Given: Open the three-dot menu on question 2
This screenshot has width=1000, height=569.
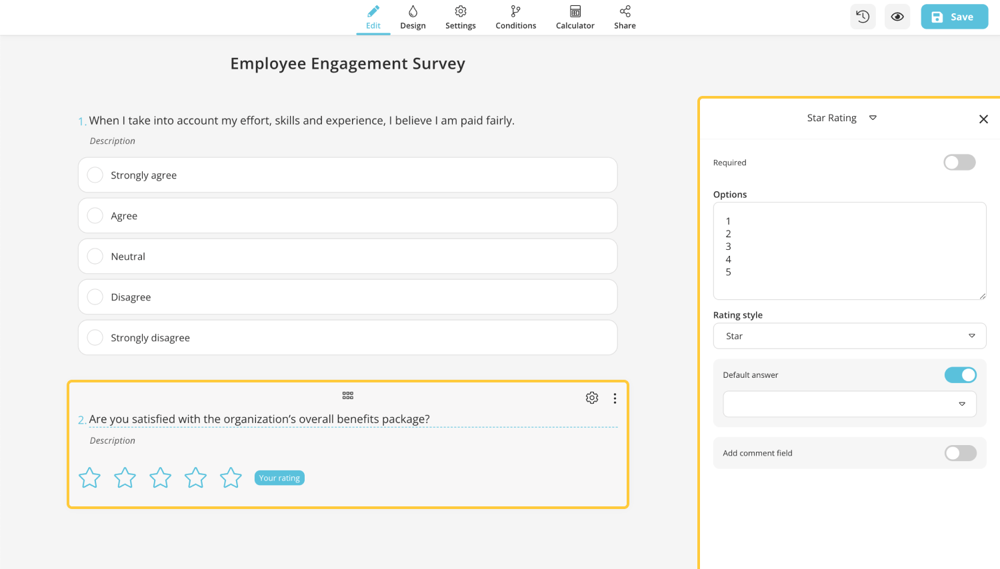Looking at the screenshot, I should click(x=615, y=398).
